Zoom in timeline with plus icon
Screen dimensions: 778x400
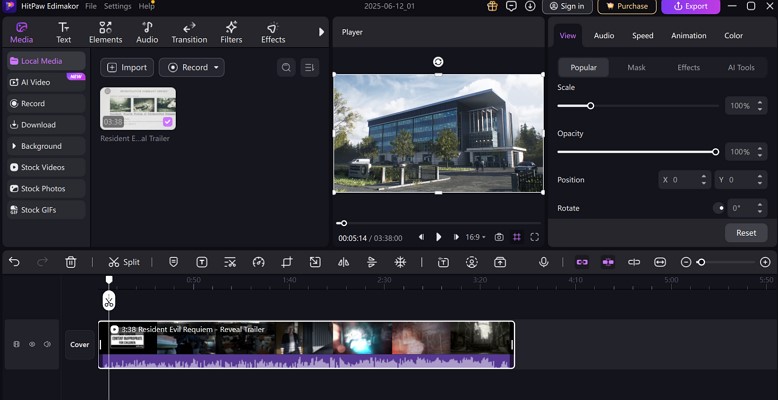(765, 262)
